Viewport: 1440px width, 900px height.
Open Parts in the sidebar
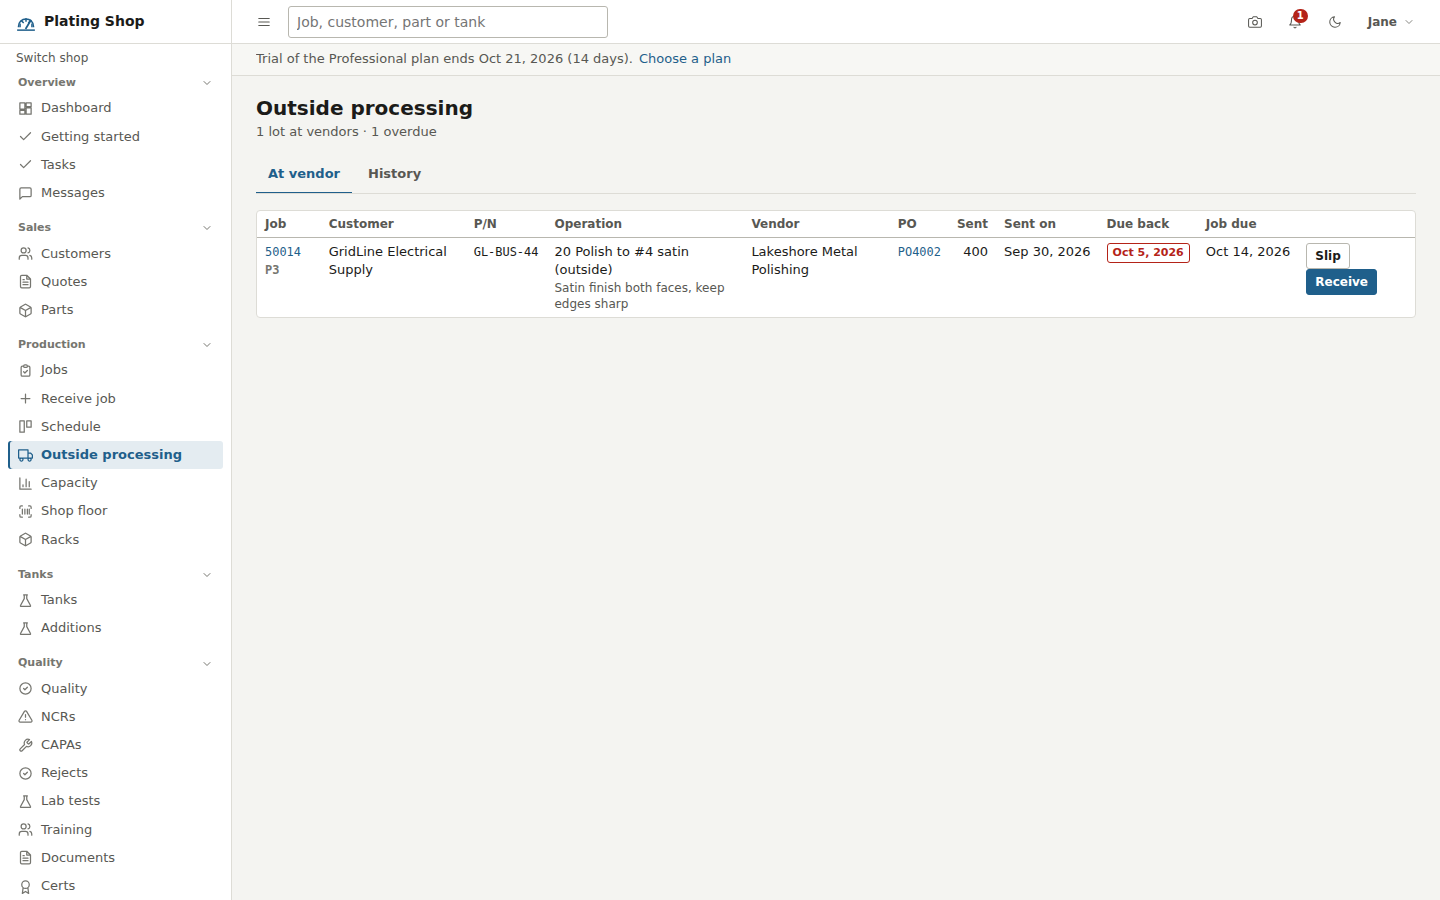click(115, 310)
